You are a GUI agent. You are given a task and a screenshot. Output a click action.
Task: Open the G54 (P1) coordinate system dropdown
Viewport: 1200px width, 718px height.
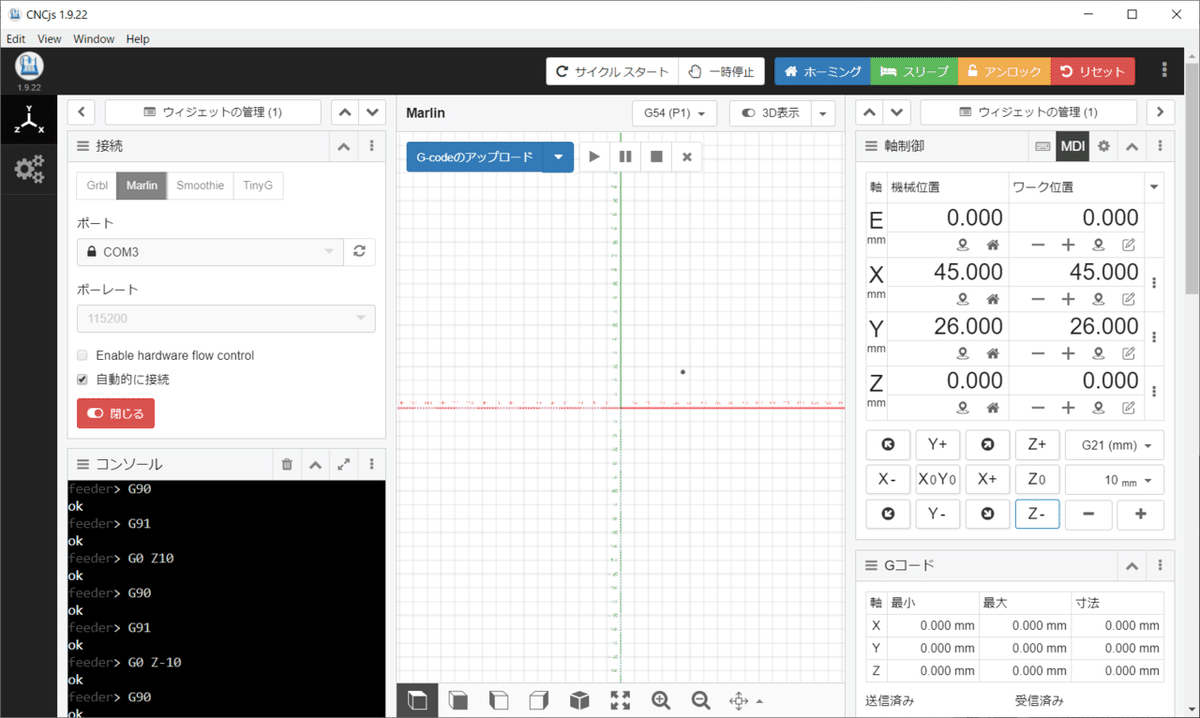click(x=674, y=113)
